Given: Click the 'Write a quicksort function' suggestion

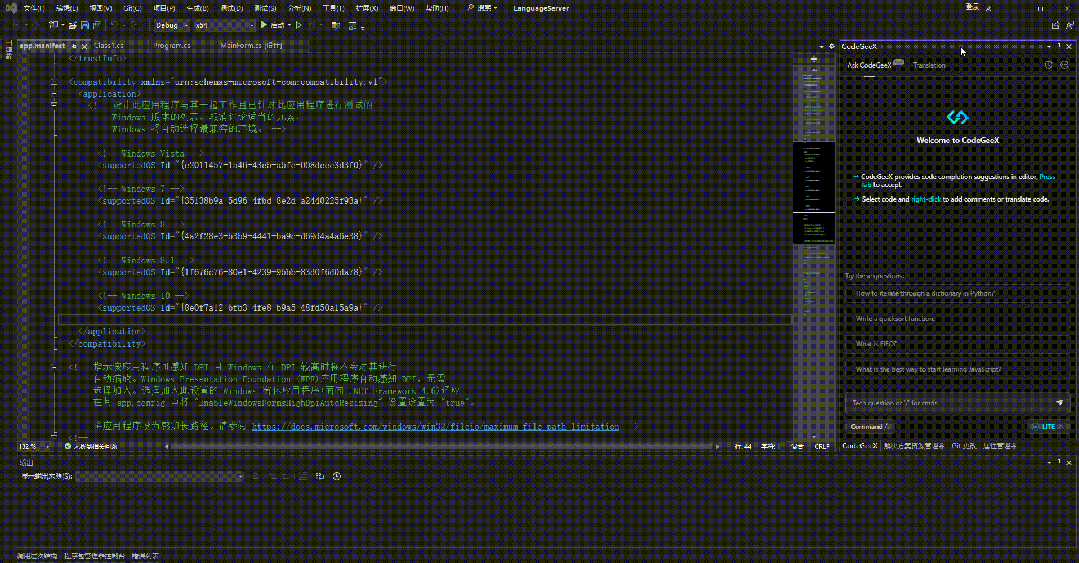Looking at the screenshot, I should pos(957,319).
